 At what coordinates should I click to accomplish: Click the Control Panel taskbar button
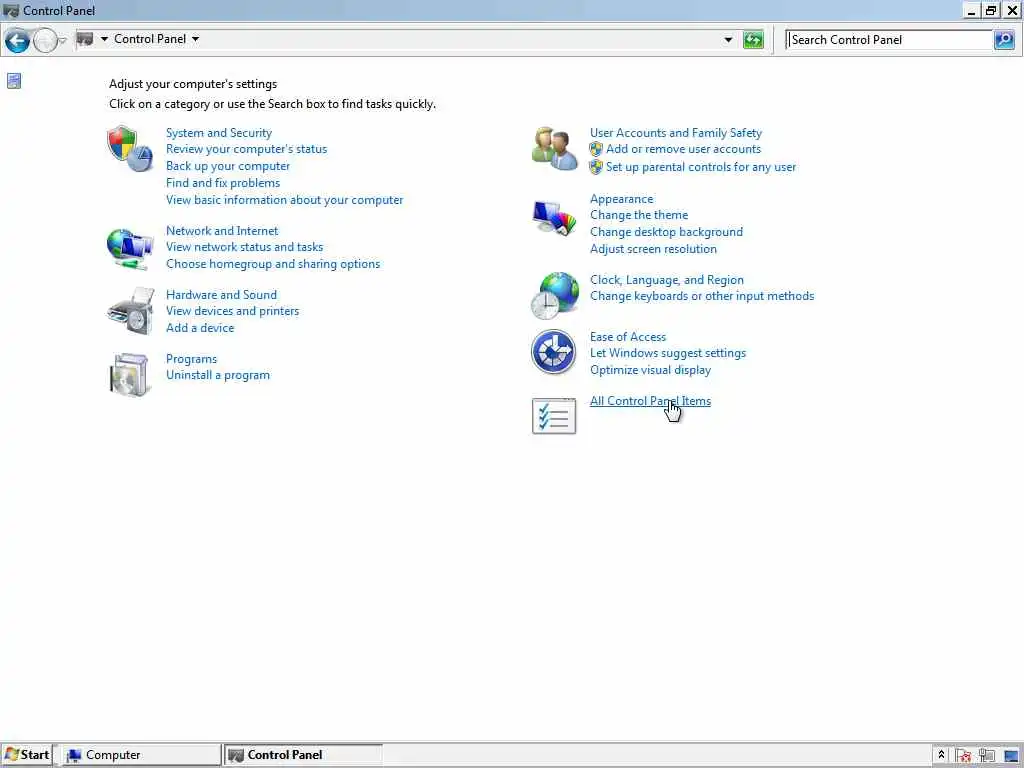pyautogui.click(x=303, y=755)
